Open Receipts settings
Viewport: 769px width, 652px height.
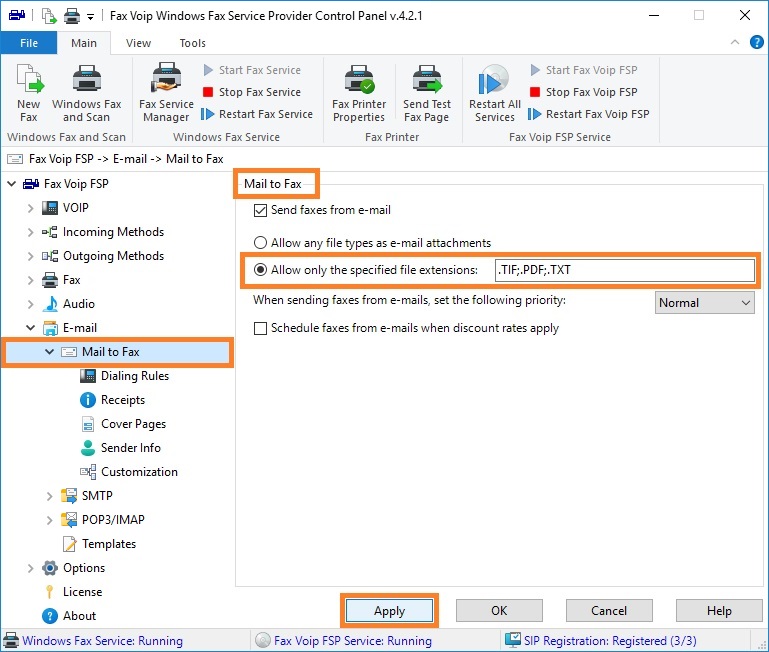tap(123, 400)
